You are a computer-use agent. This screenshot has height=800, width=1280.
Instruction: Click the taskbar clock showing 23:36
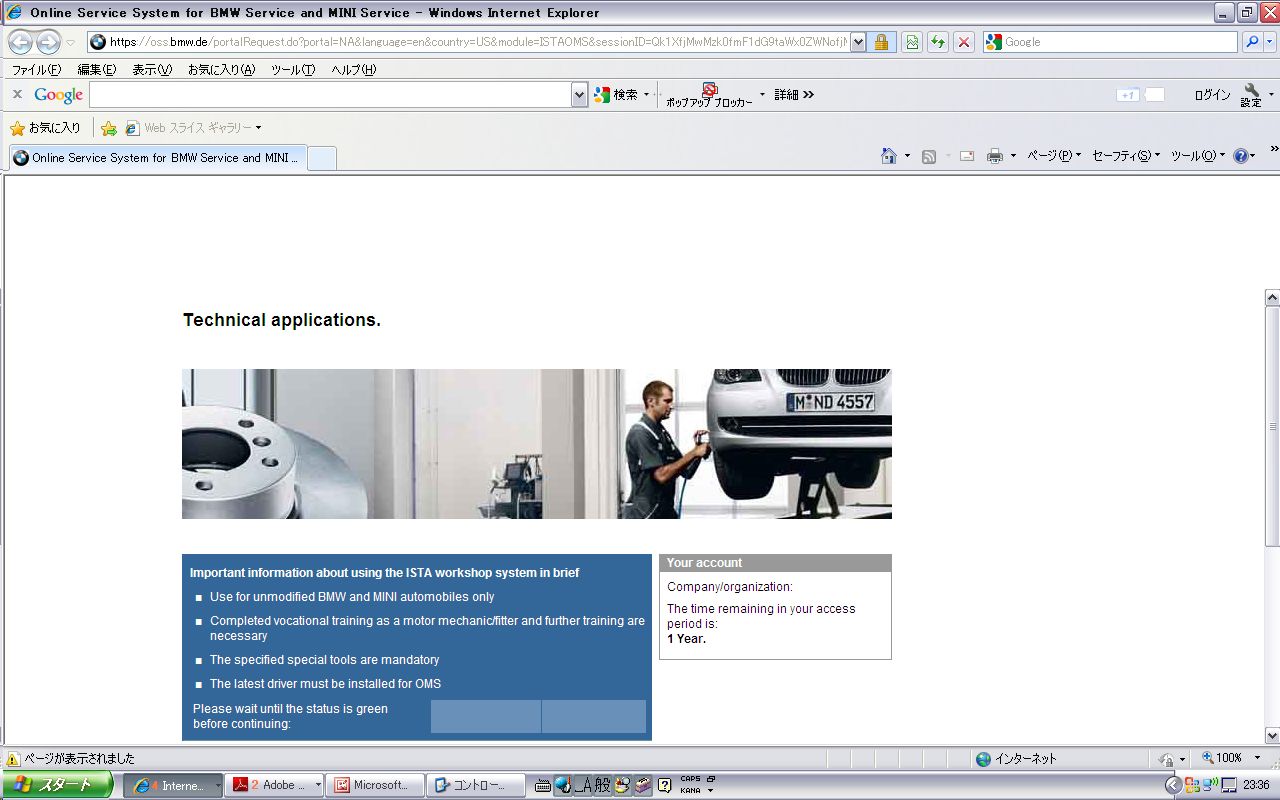pyautogui.click(x=1258, y=785)
